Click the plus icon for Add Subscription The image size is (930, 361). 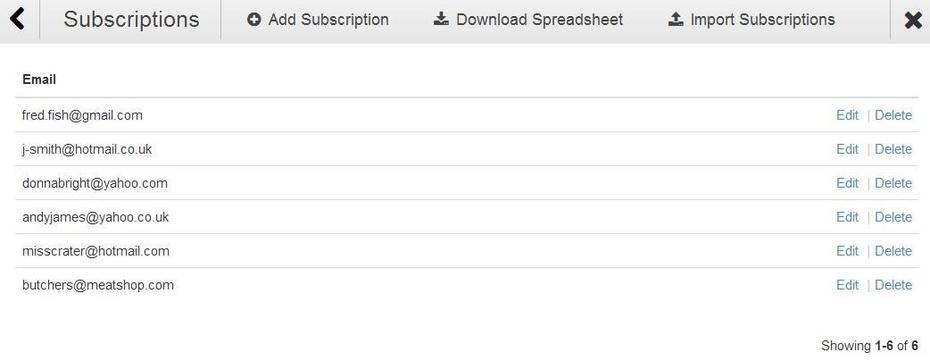tap(254, 20)
